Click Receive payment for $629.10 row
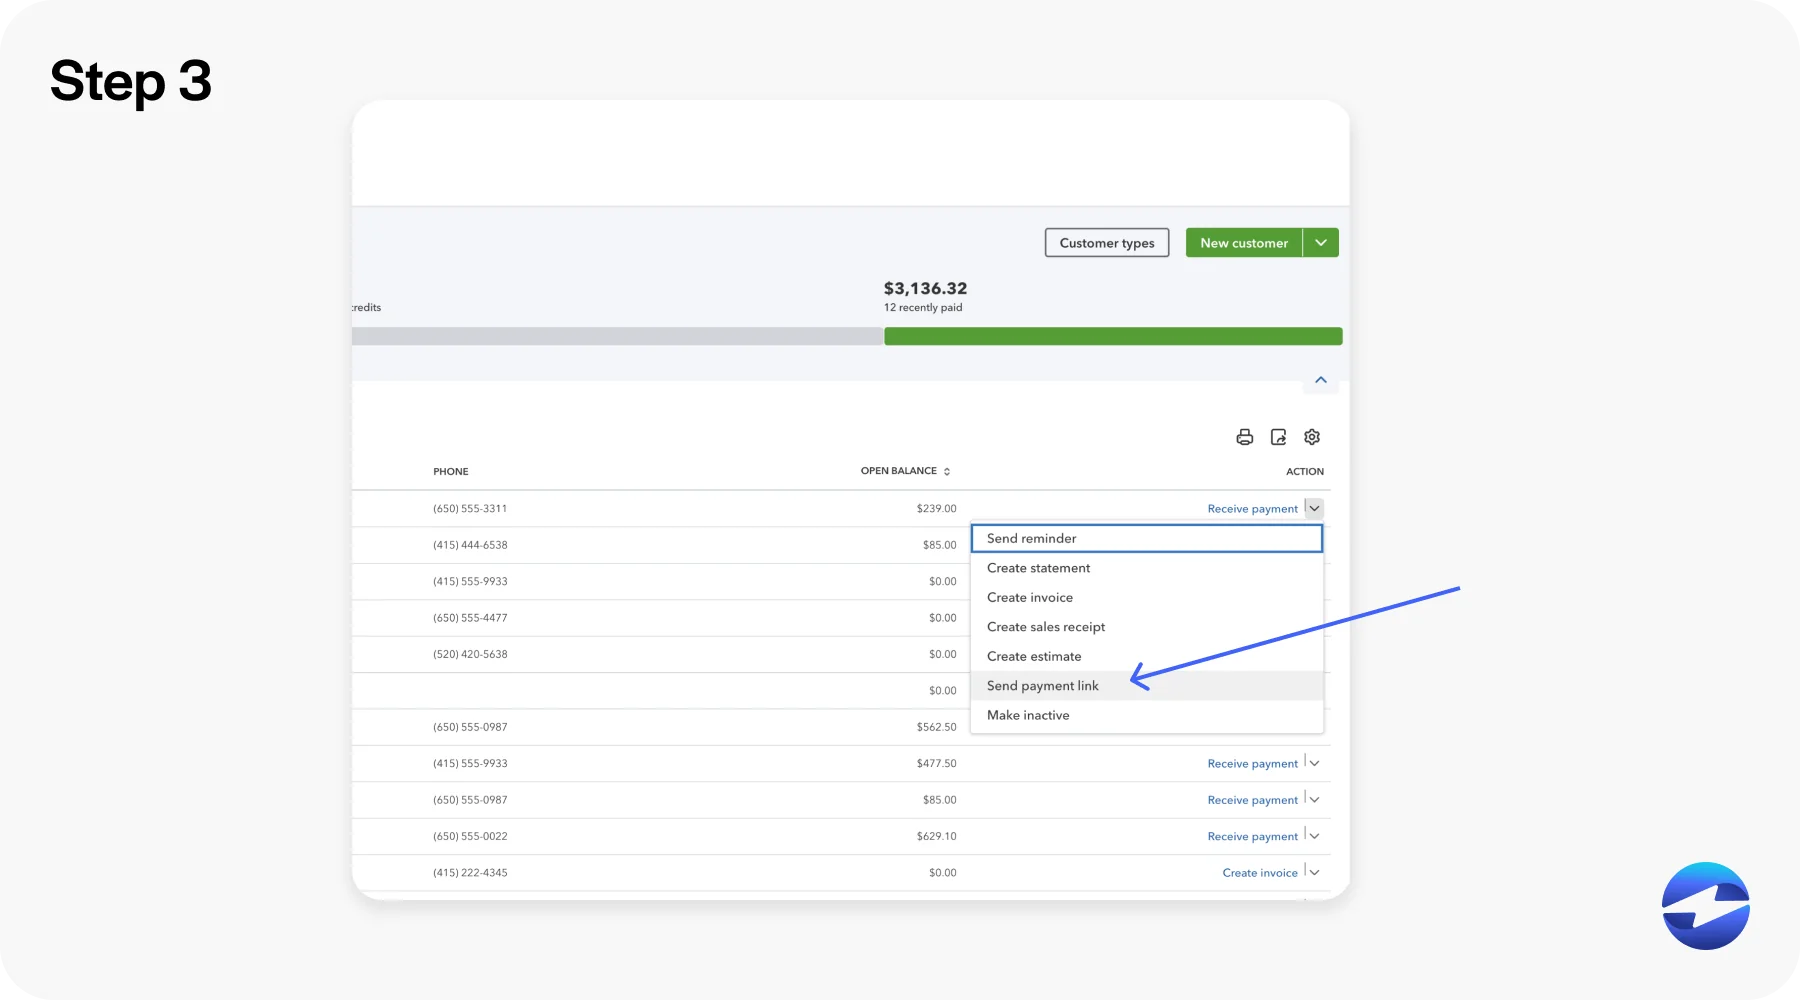 click(1252, 837)
